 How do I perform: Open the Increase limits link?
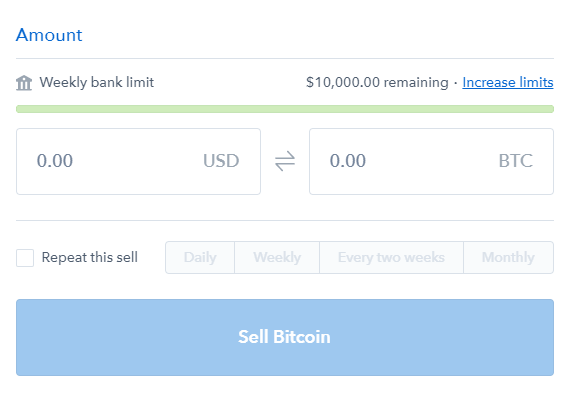tap(508, 82)
